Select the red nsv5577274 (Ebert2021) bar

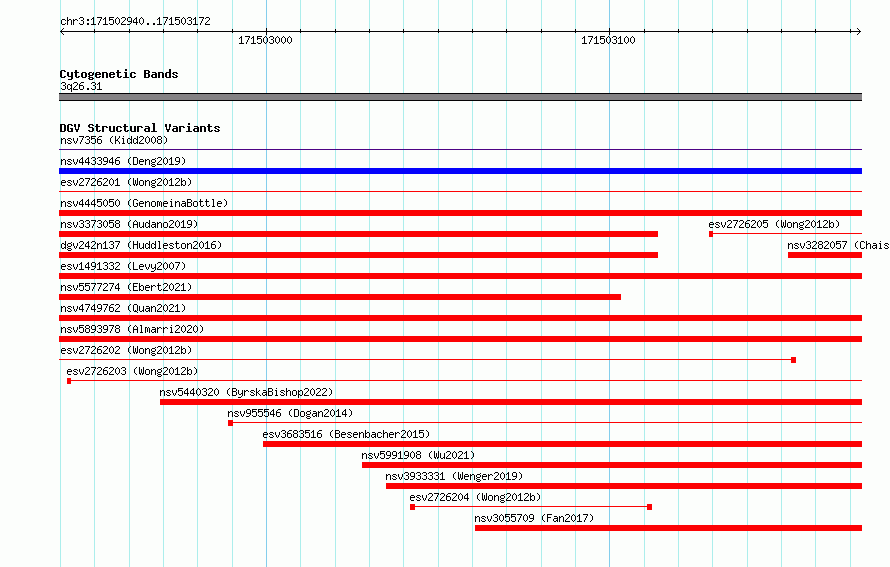coord(340,297)
